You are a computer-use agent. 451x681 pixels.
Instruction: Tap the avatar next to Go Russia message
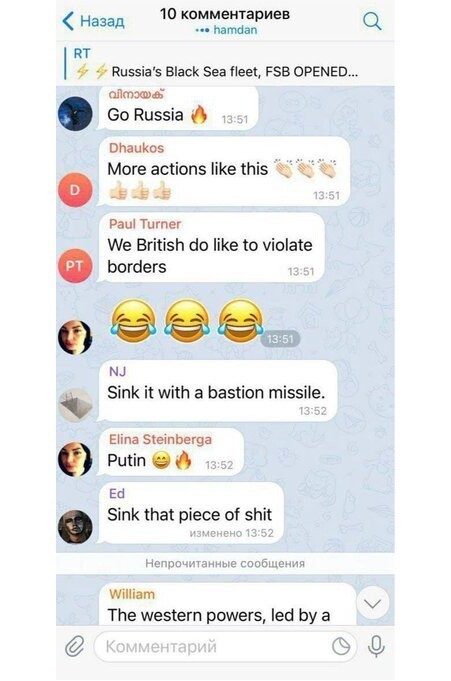click(75, 113)
